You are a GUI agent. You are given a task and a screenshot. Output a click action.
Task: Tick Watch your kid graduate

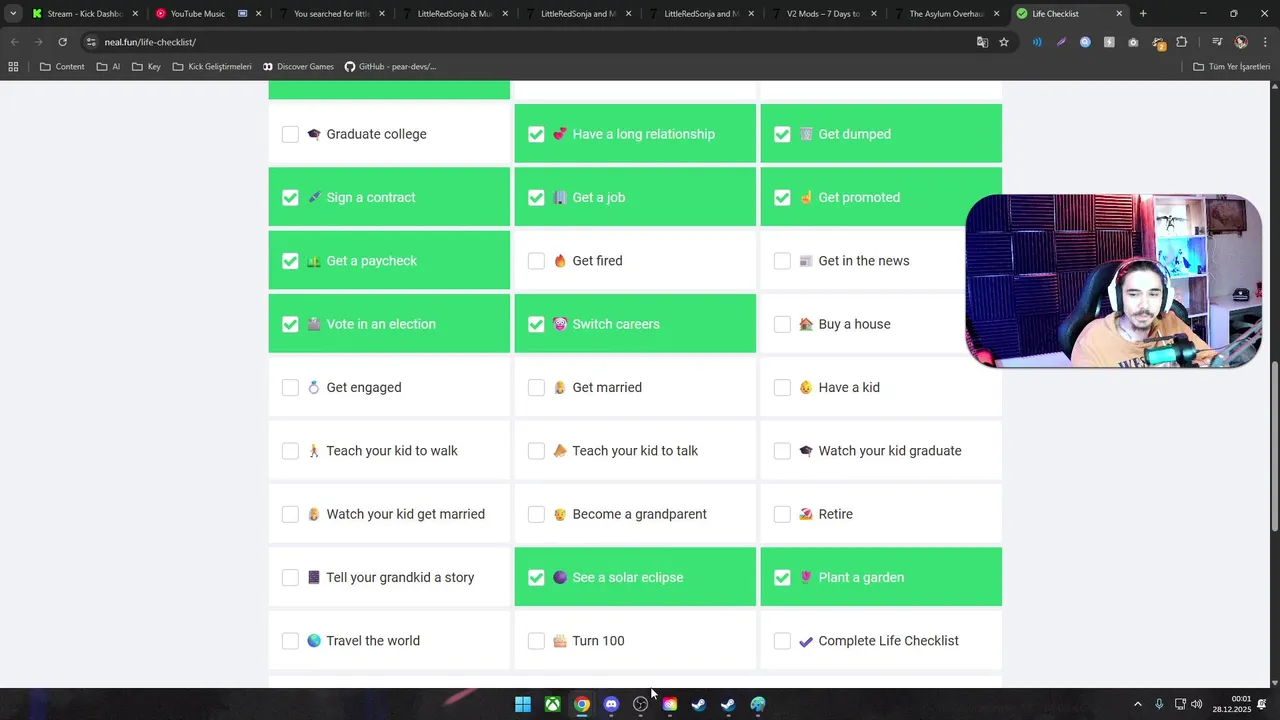pos(782,451)
